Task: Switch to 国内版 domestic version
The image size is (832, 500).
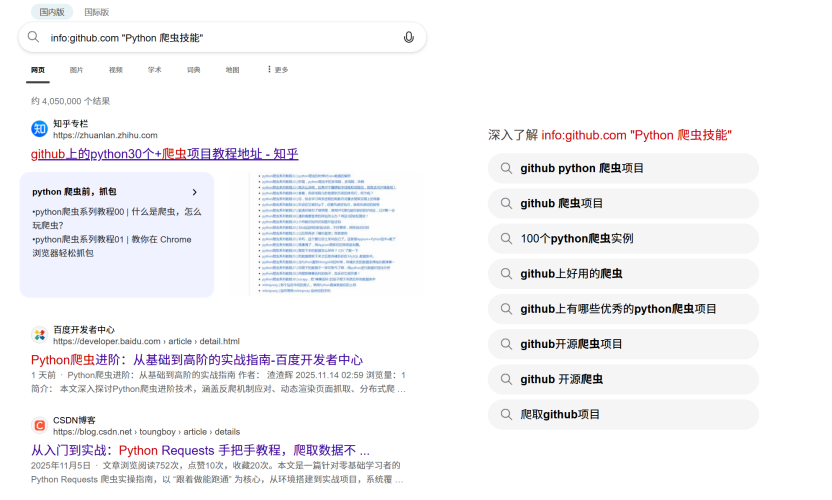Action: click(x=52, y=12)
